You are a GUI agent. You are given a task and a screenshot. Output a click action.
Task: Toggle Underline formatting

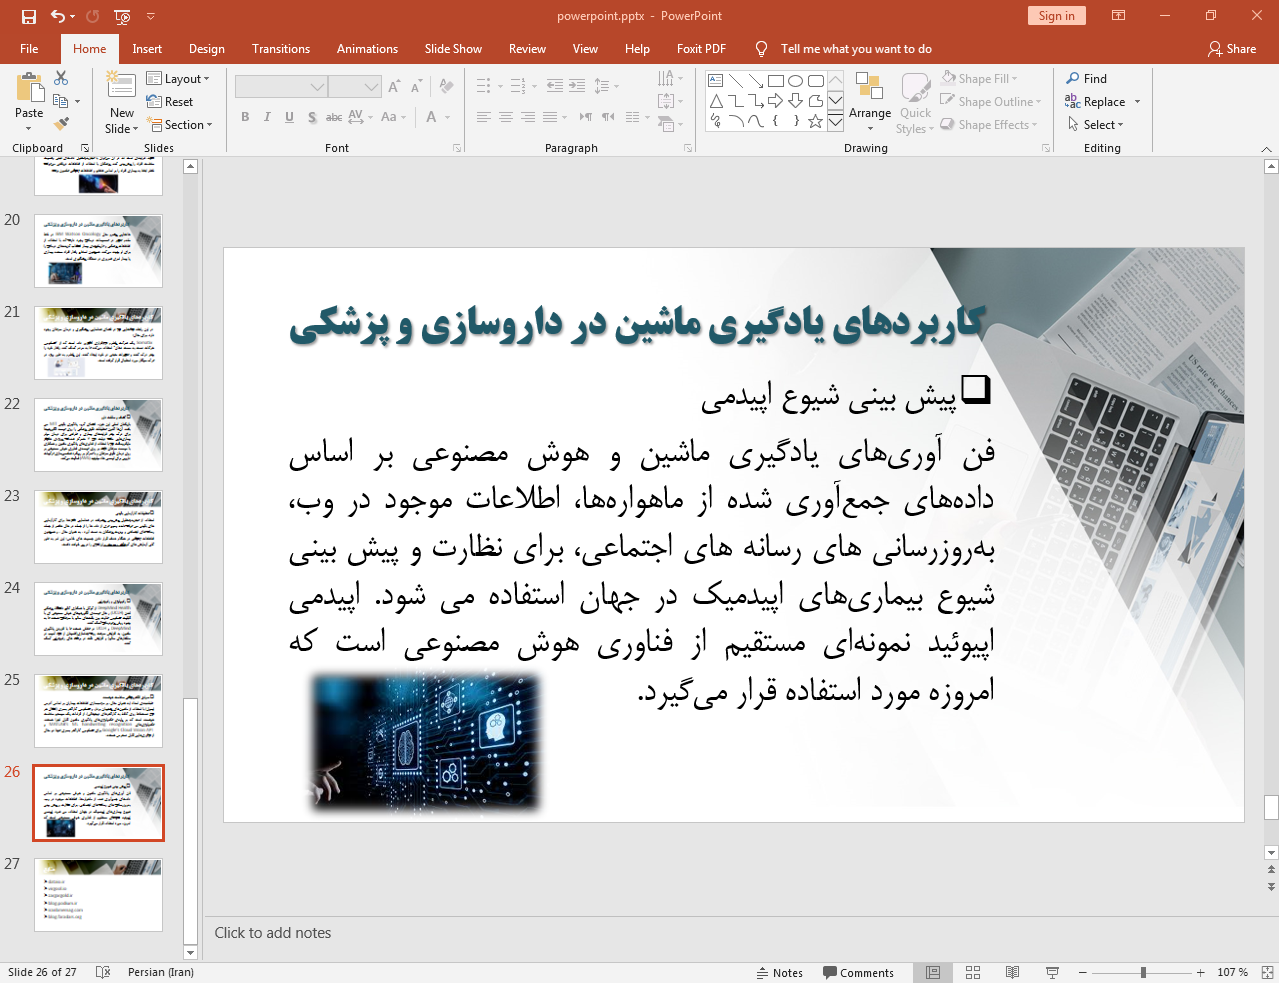pyautogui.click(x=289, y=117)
